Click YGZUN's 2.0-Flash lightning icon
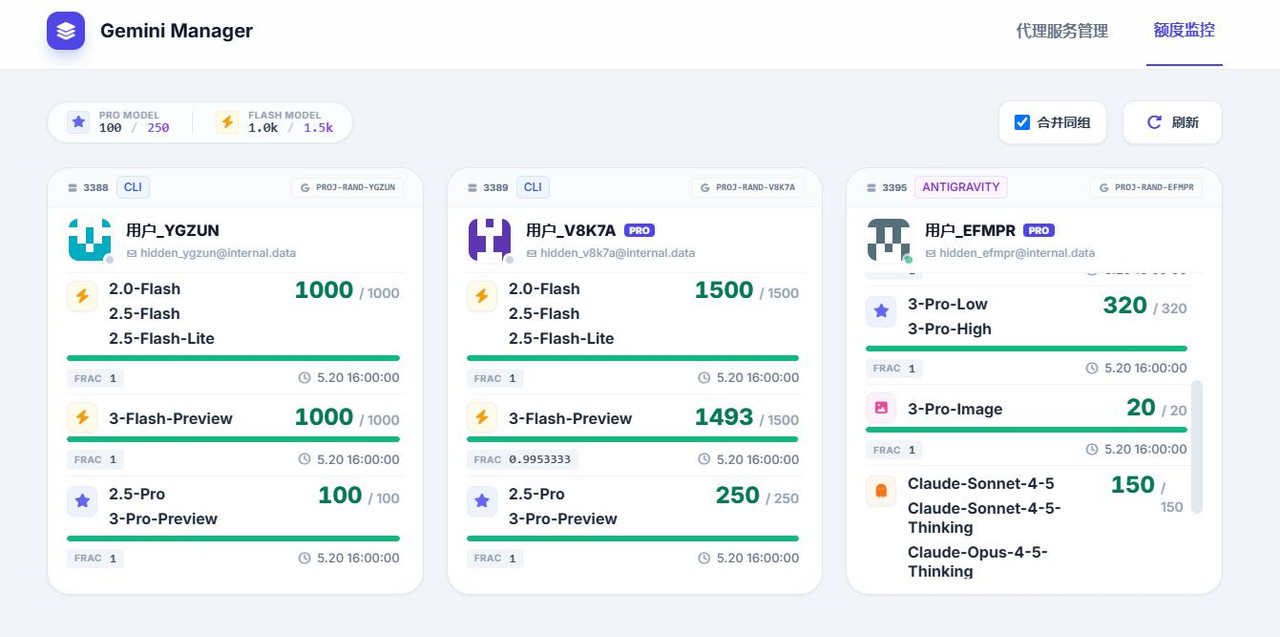 [x=82, y=297]
